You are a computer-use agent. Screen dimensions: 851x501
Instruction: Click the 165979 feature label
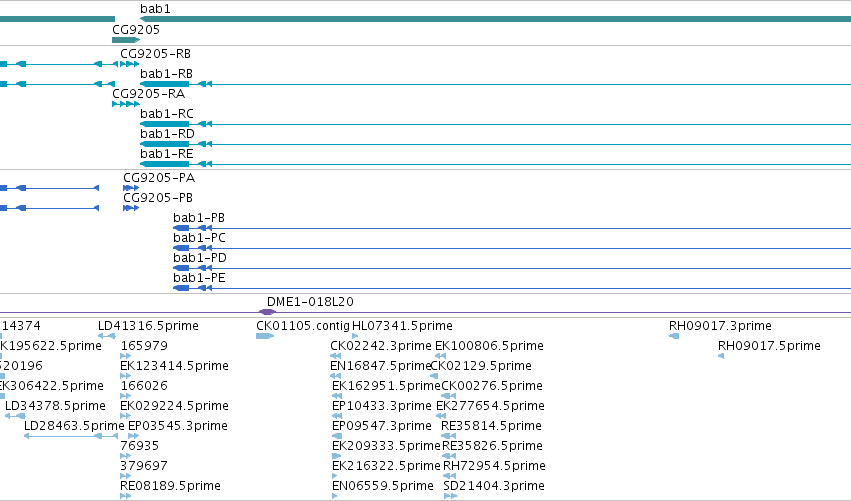pyautogui.click(x=144, y=346)
